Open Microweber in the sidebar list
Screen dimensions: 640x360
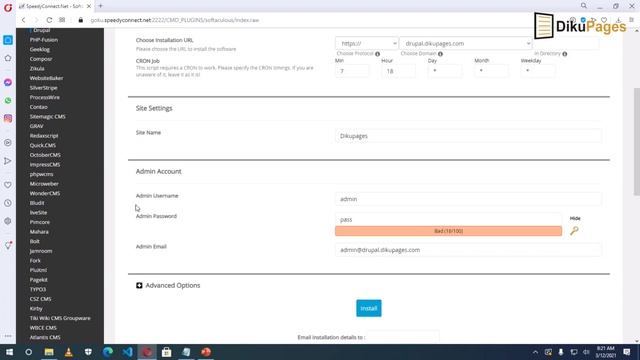44,184
